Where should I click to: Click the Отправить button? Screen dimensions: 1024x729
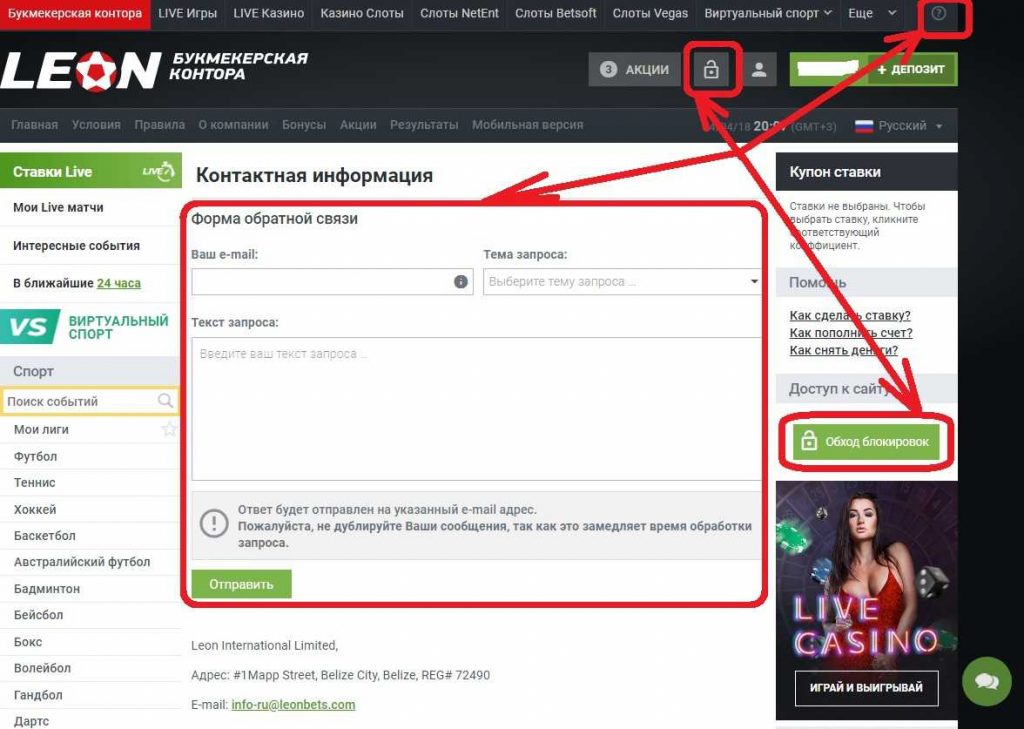241,584
